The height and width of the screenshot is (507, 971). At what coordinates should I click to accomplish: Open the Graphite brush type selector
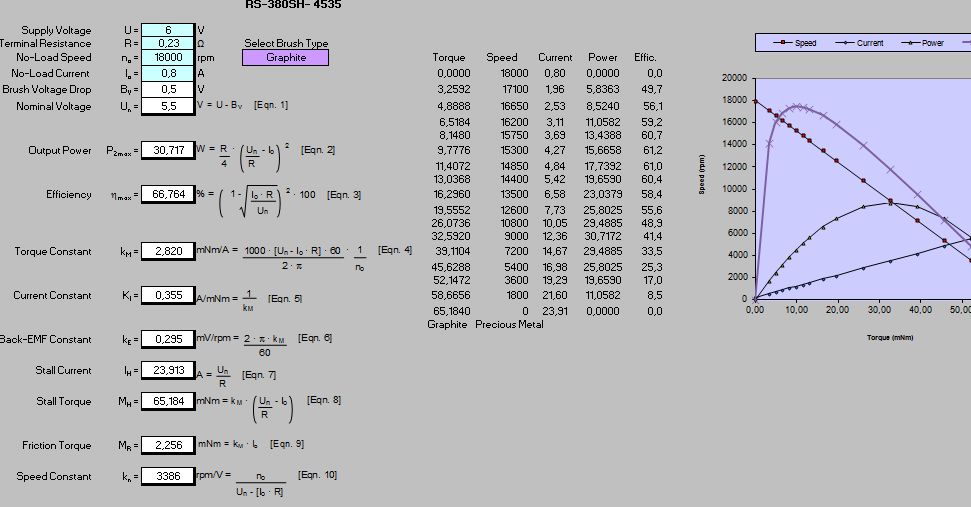coord(285,58)
